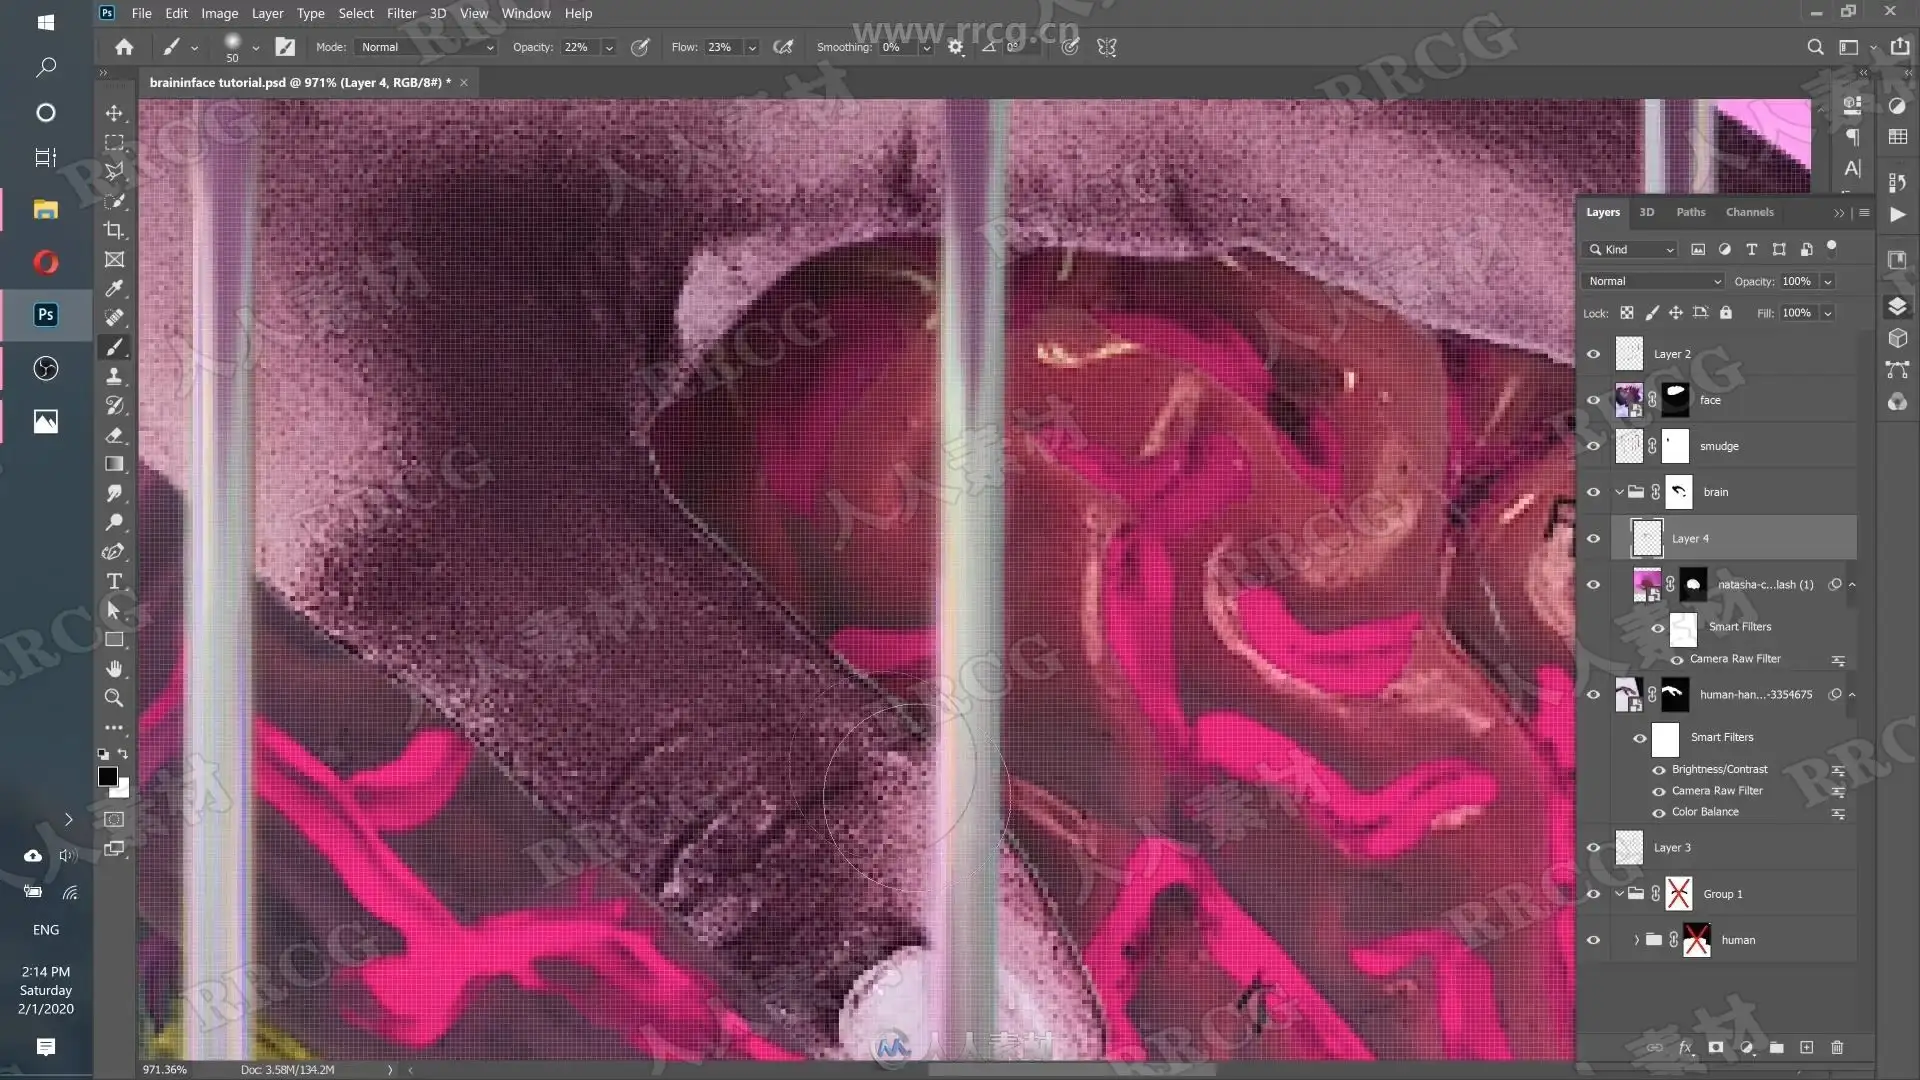
Task: Hide Layer 3 visibility
Action: [x=1593, y=848]
